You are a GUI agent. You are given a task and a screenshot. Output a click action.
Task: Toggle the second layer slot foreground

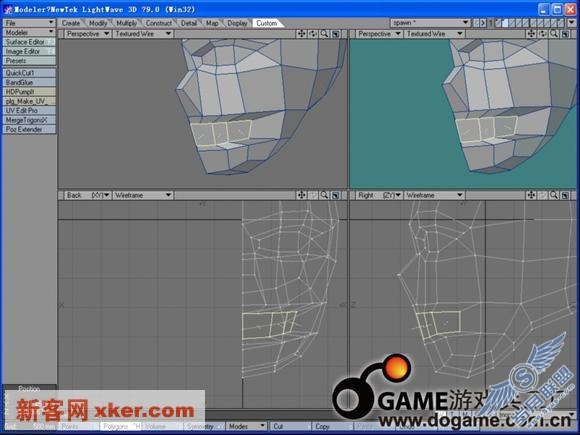(x=505, y=23)
